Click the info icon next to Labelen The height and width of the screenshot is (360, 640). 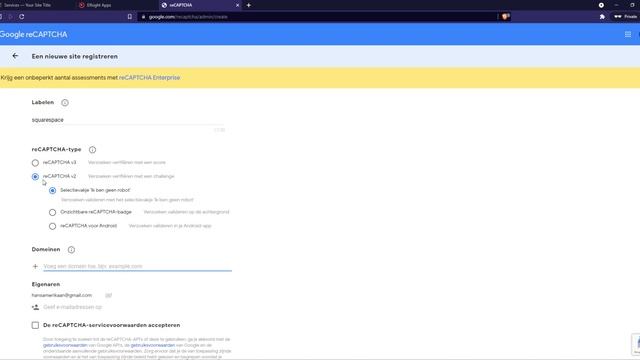point(65,102)
